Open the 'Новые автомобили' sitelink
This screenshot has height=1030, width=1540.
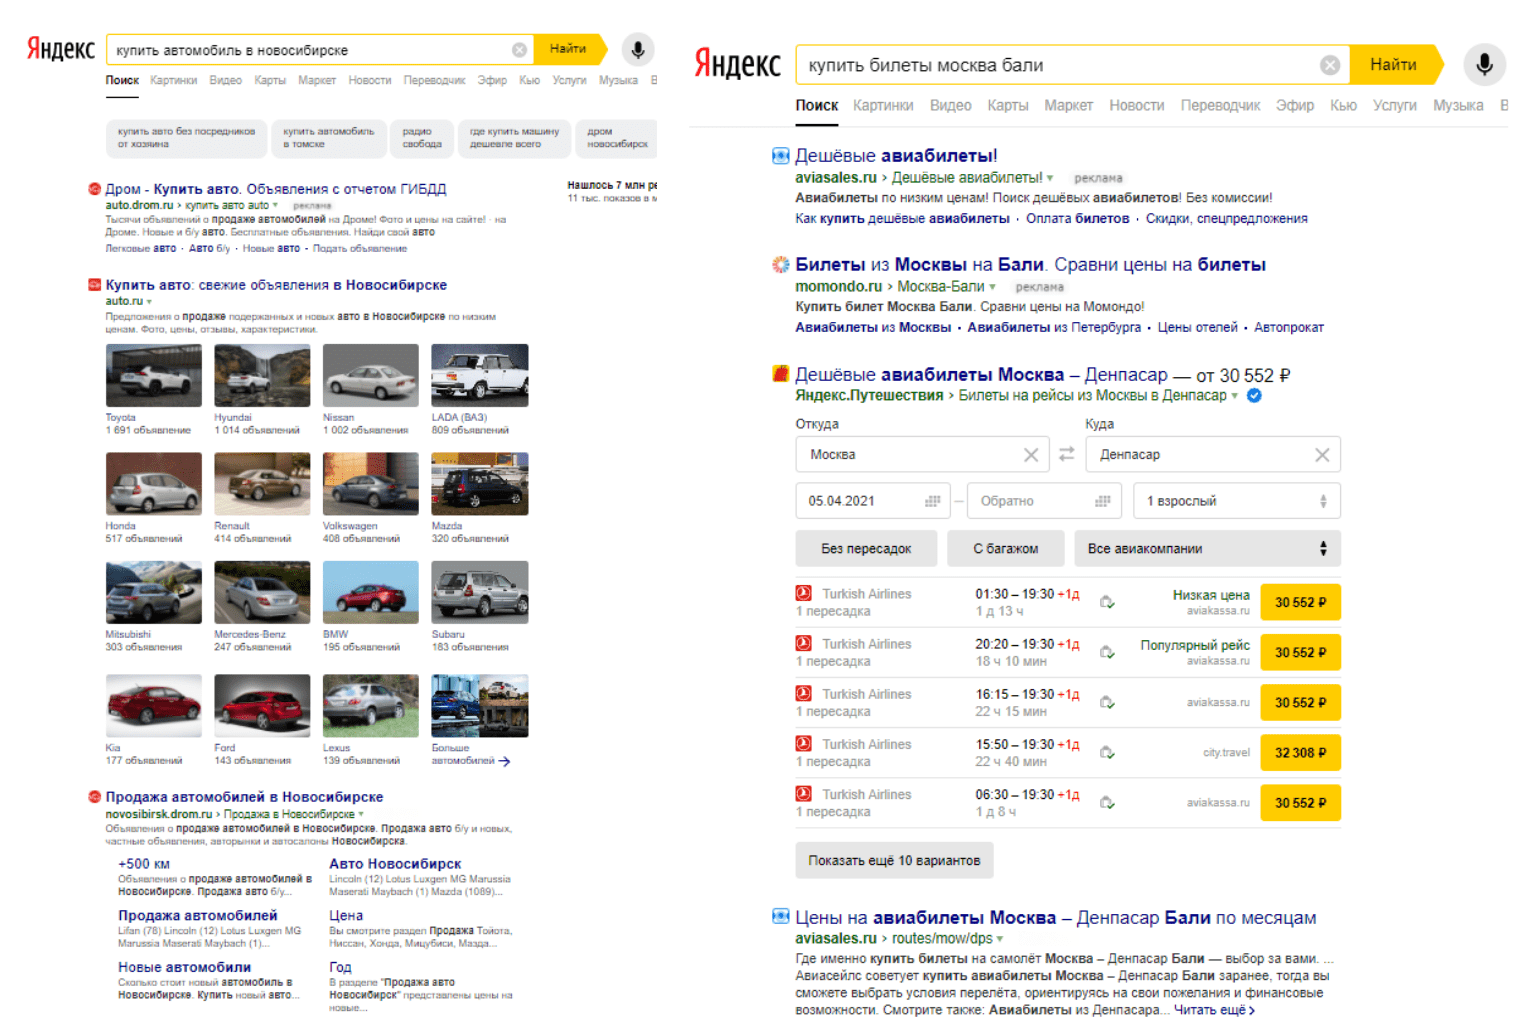point(184,967)
